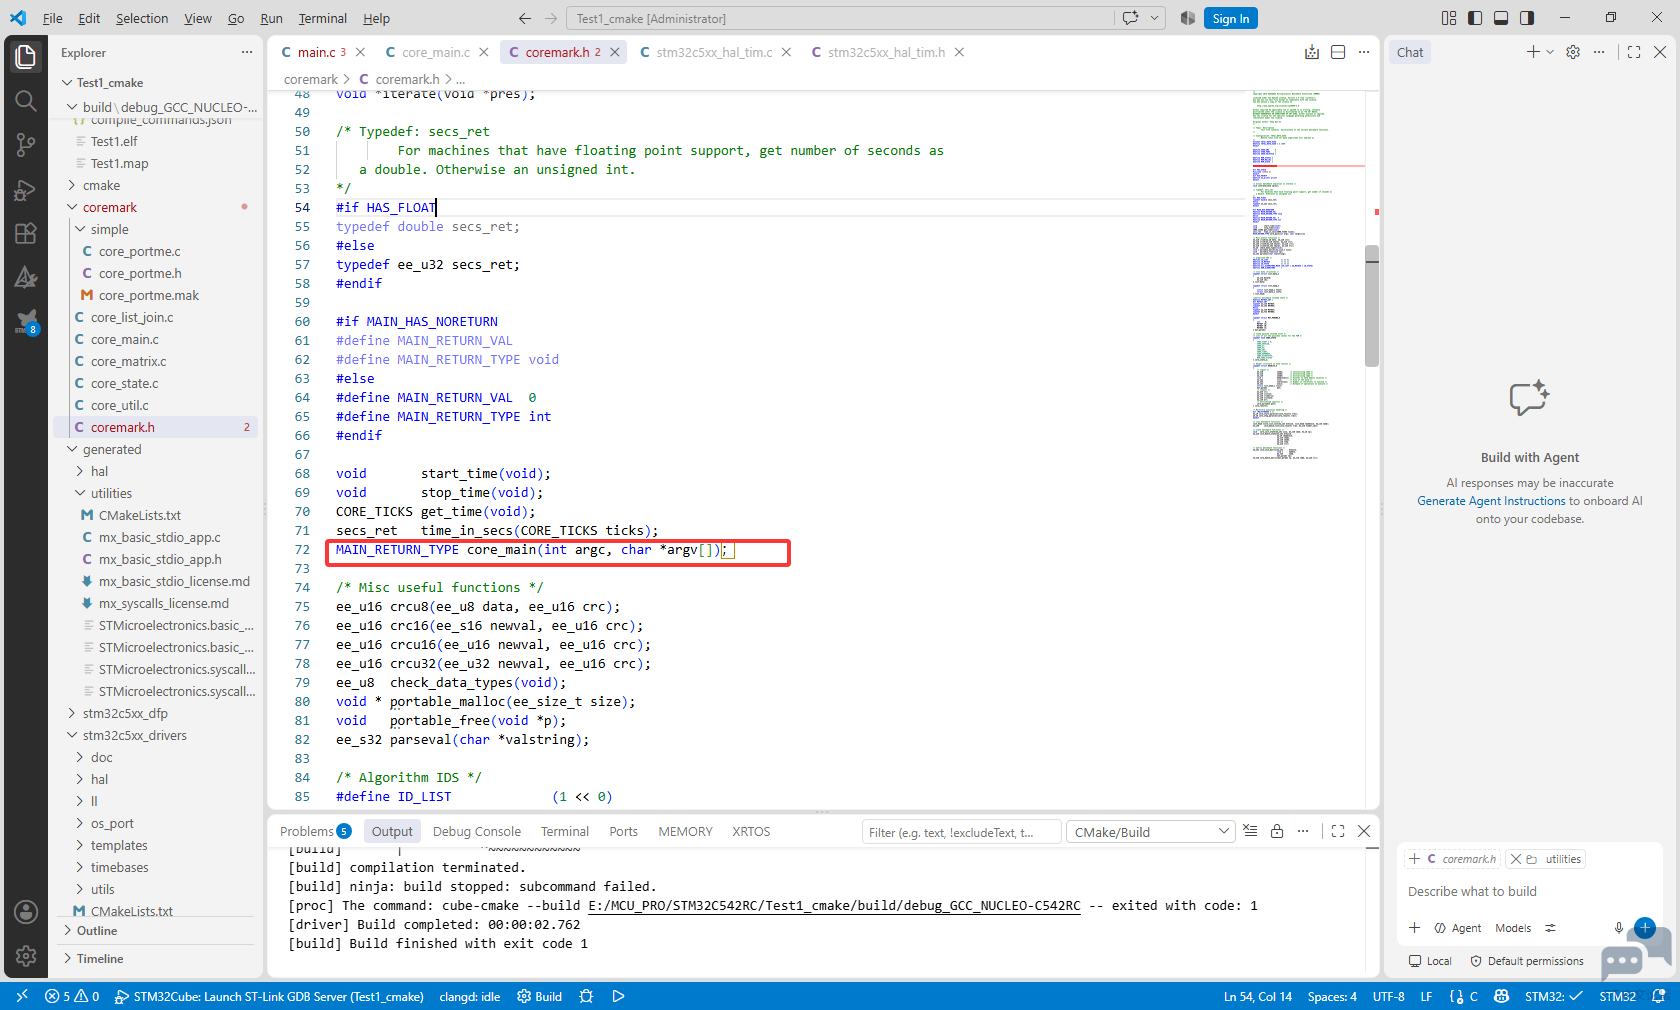Click the Build button in status bar
Viewport: 1680px width, 1010px height.
(x=540, y=997)
